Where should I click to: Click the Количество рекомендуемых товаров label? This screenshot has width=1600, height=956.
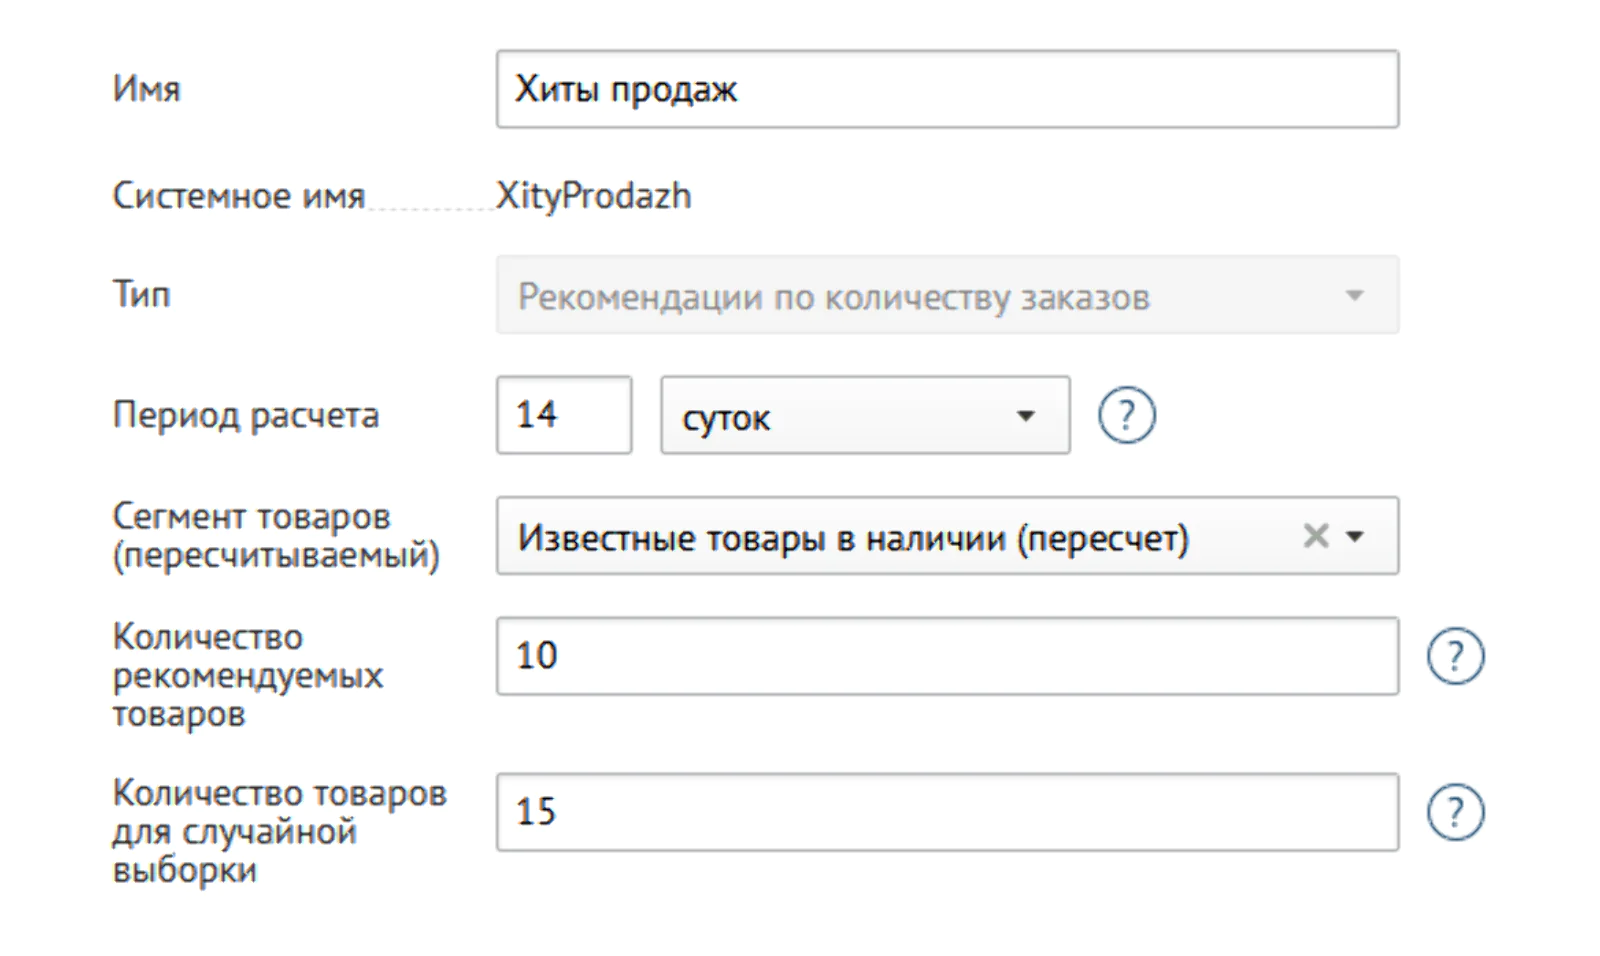click(x=248, y=675)
